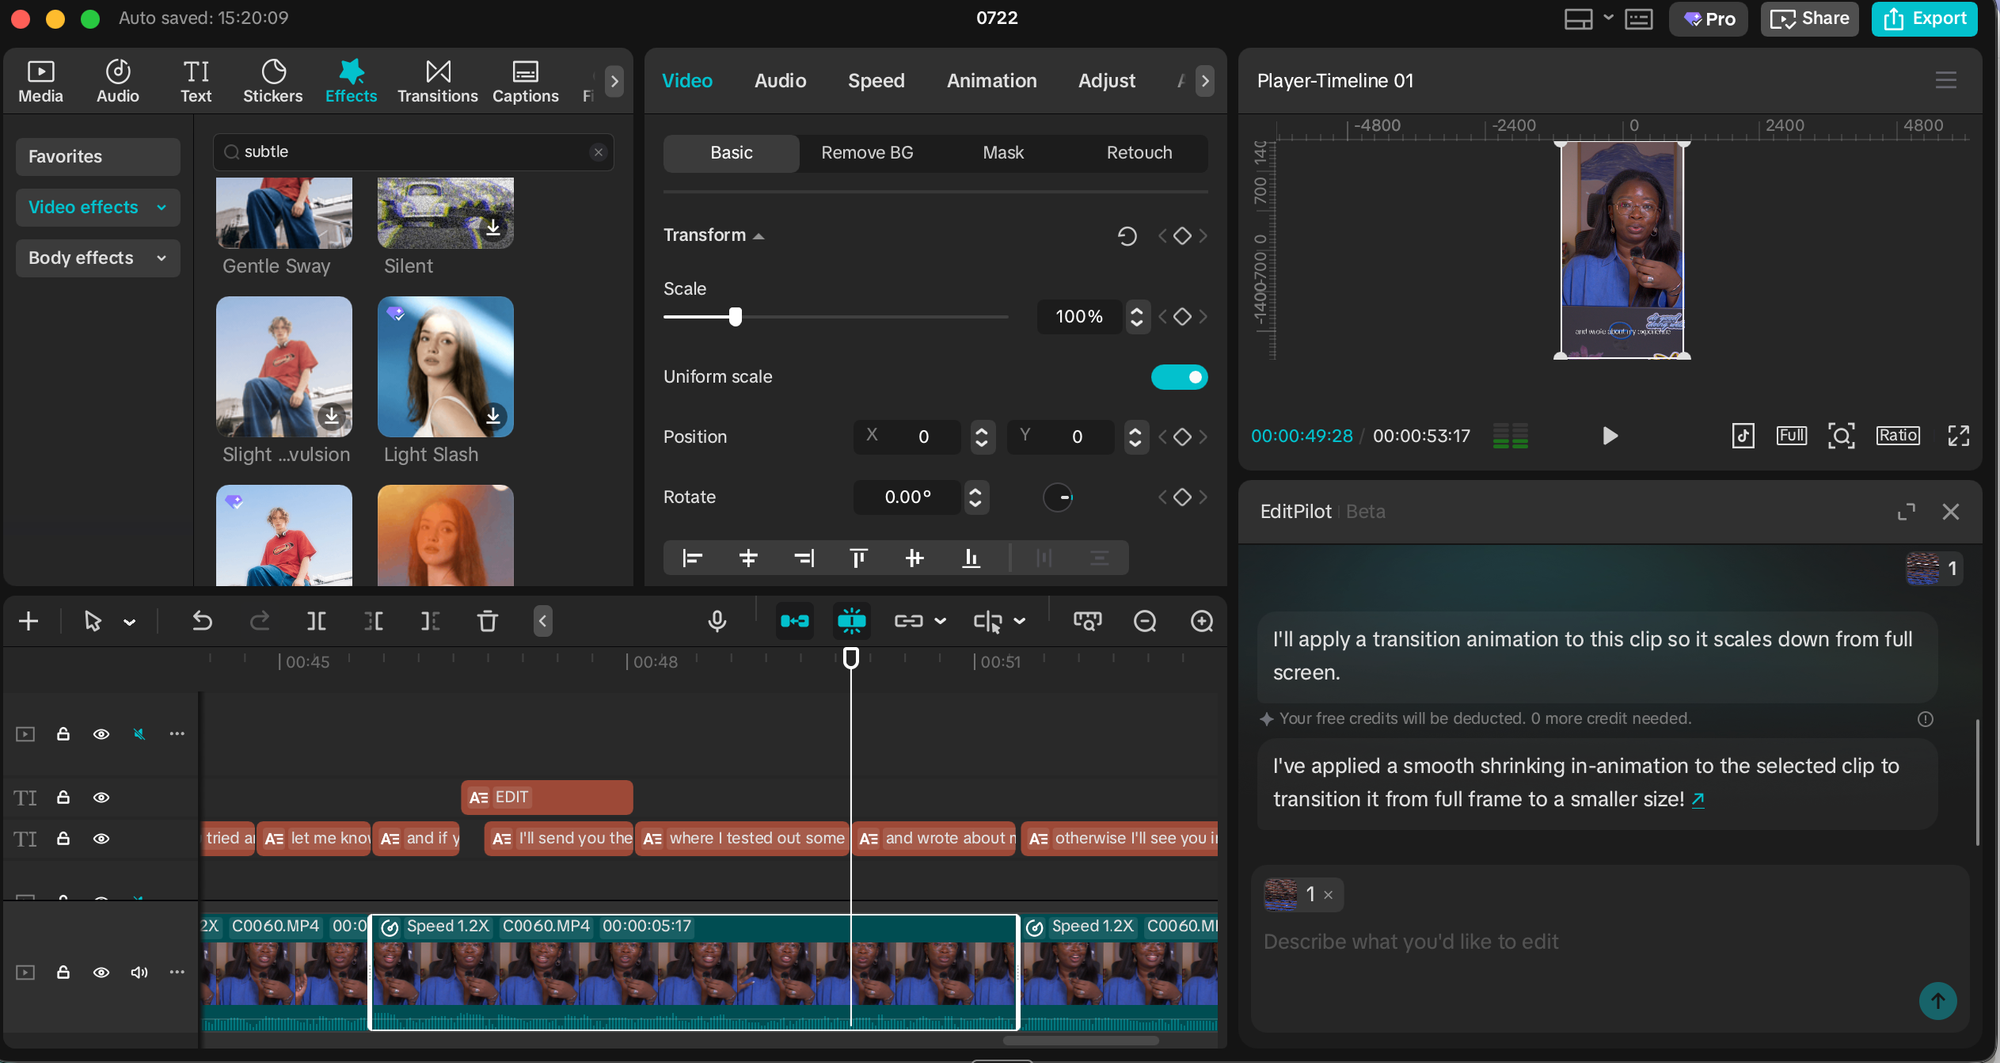Reset the Transform settings

[1127, 236]
